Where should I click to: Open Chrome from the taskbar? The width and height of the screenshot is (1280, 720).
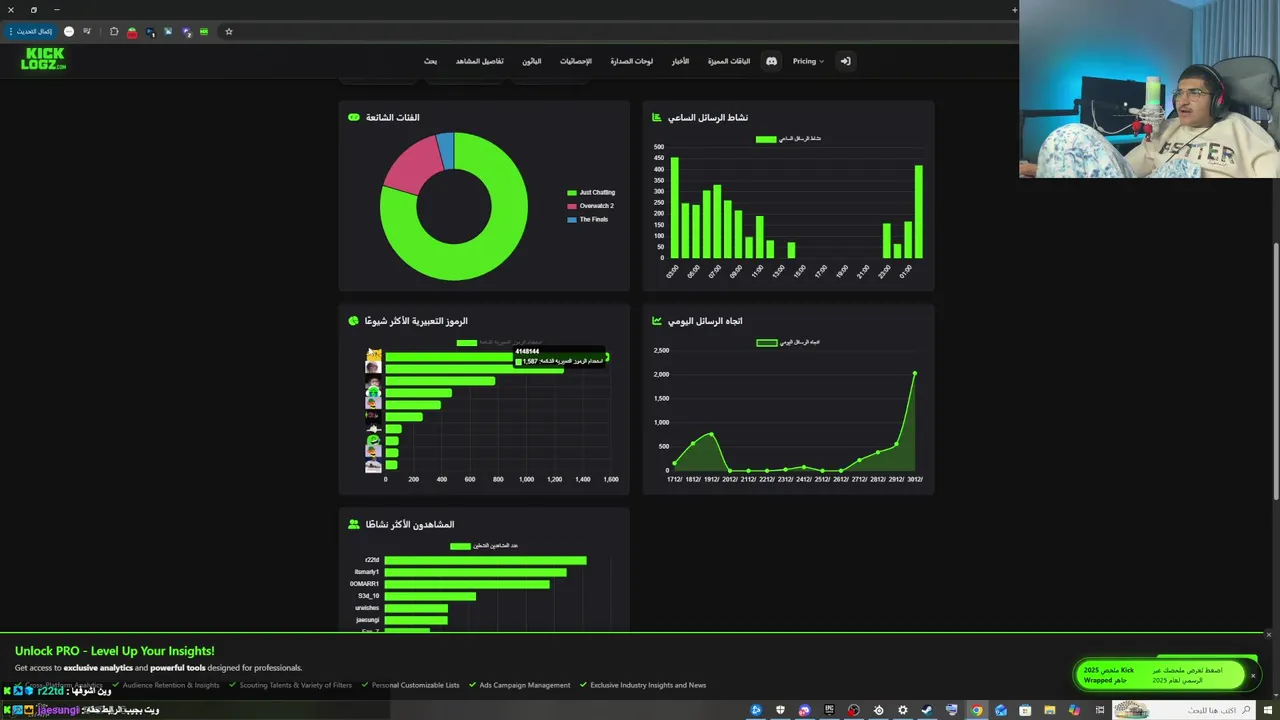coord(976,710)
